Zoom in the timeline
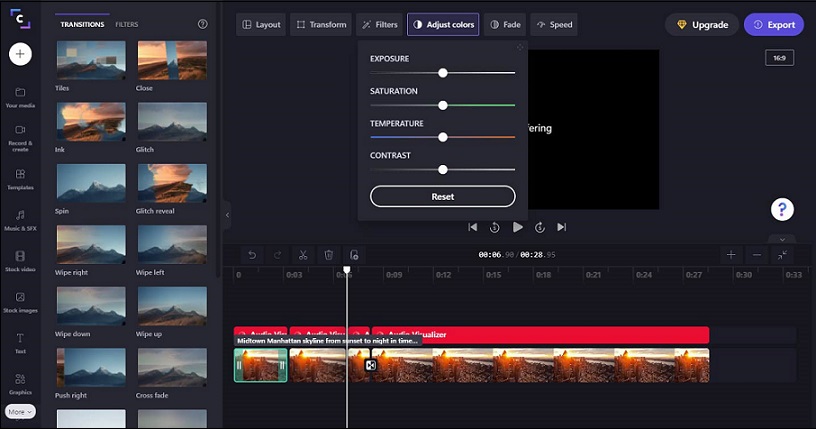This screenshot has width=816, height=429. pyautogui.click(x=731, y=255)
